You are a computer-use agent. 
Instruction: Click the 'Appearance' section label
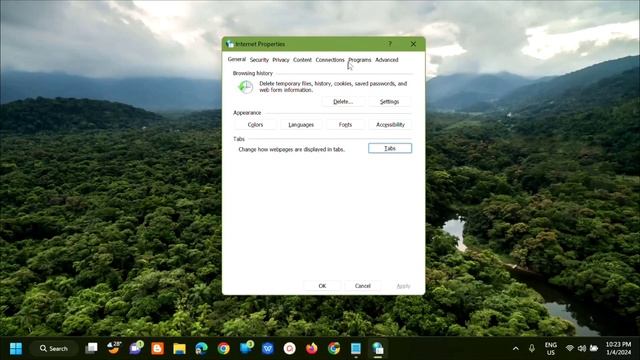click(247, 113)
